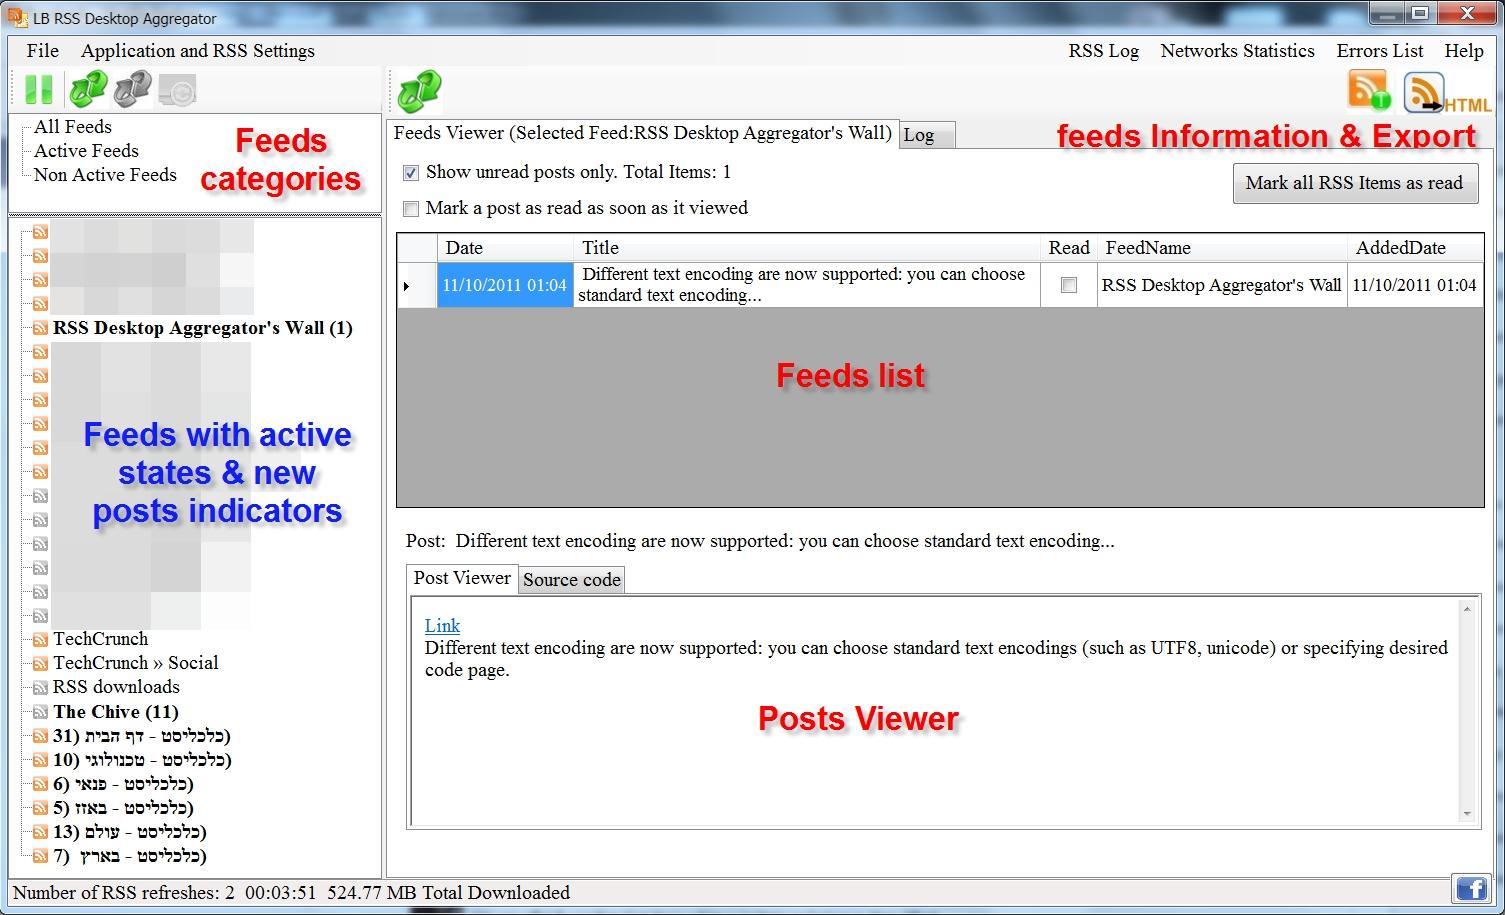The image size is (1505, 915).
Task: Click the RSS export to HTML icon
Action: coord(1446,93)
